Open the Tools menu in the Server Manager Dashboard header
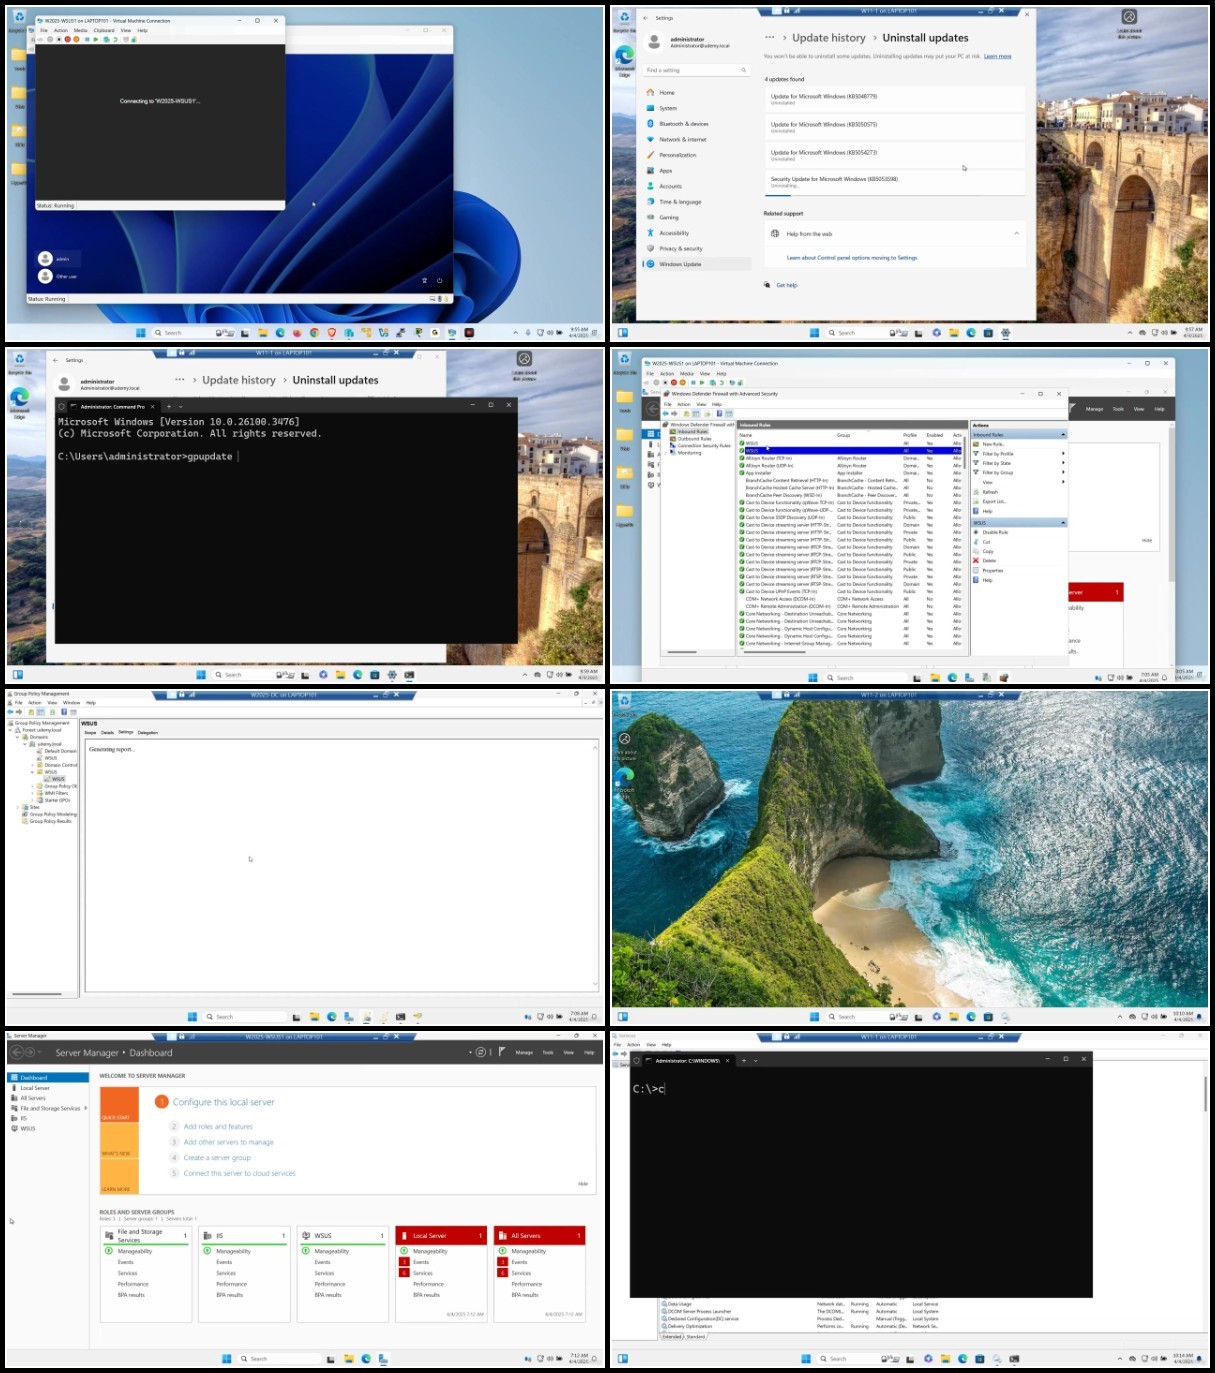The width and height of the screenshot is (1215, 1373). 548,1052
